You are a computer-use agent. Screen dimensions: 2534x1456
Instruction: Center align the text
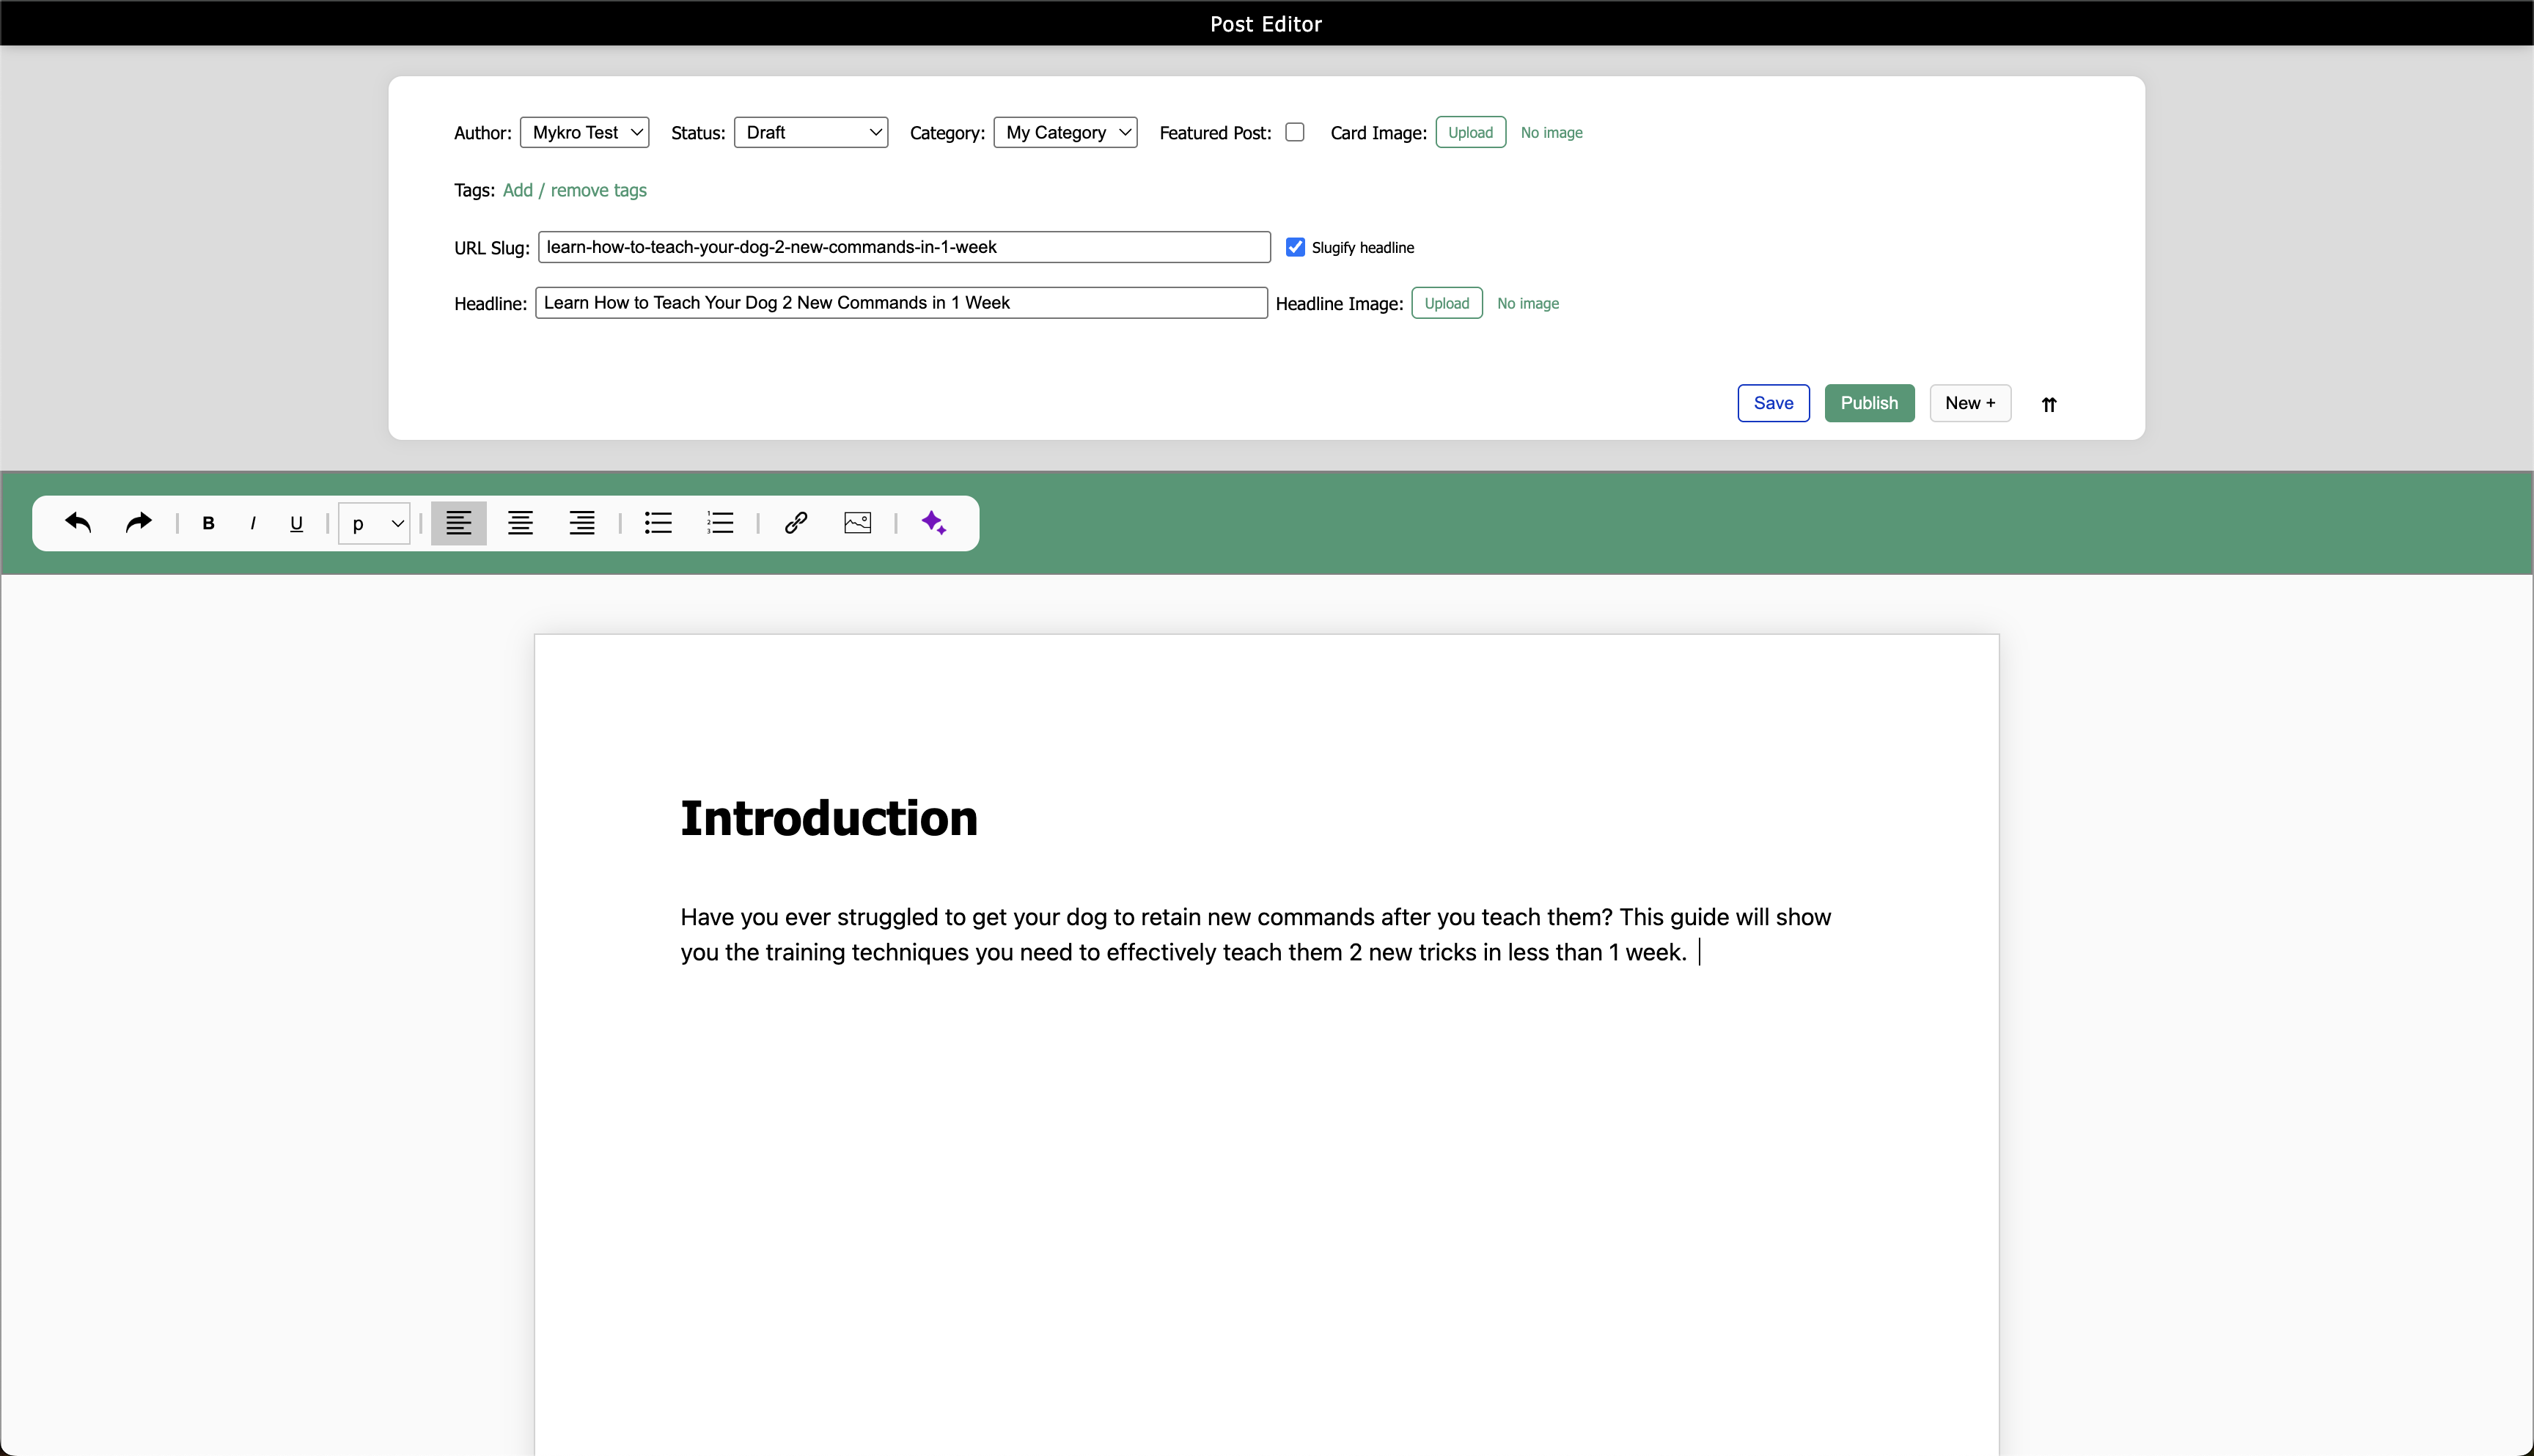pyautogui.click(x=520, y=522)
